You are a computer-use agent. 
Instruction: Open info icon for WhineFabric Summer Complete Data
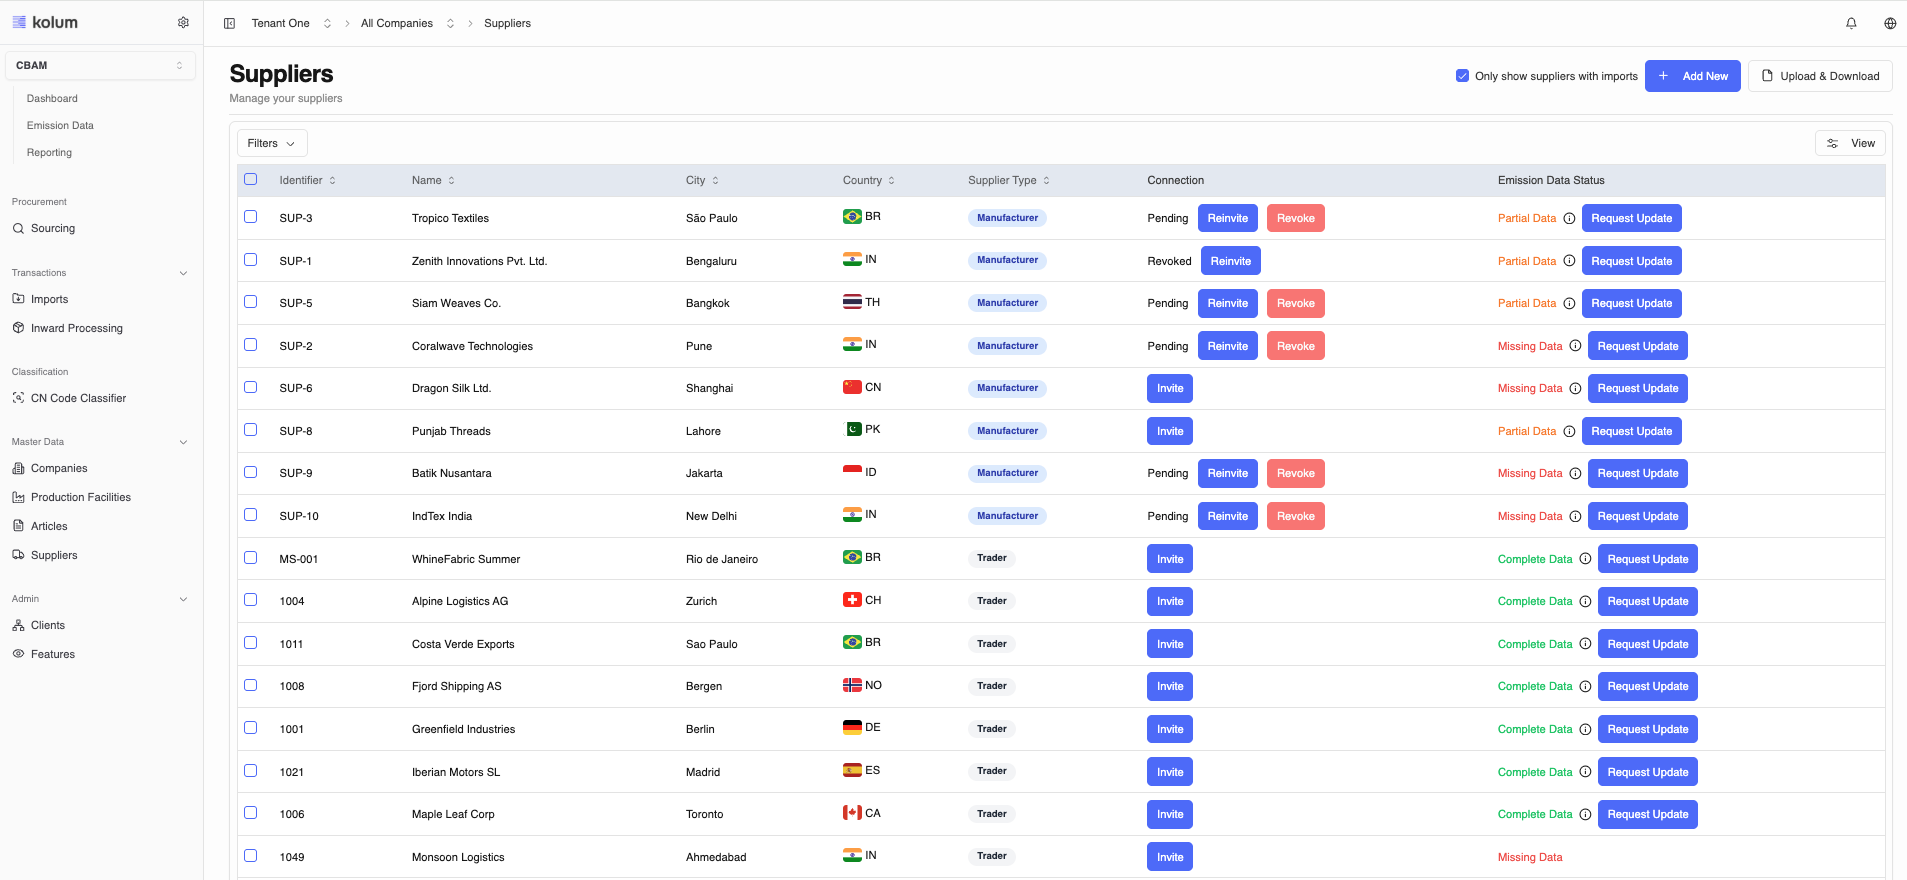coord(1585,559)
